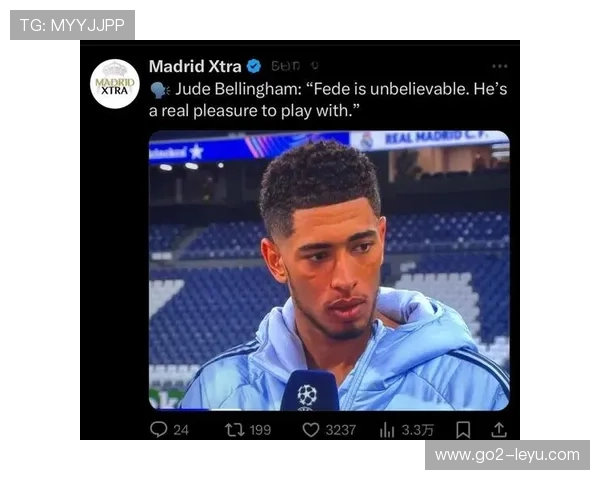The height and width of the screenshot is (480, 600).
Task: Click the reply speech bubble icon
Action: click(158, 429)
